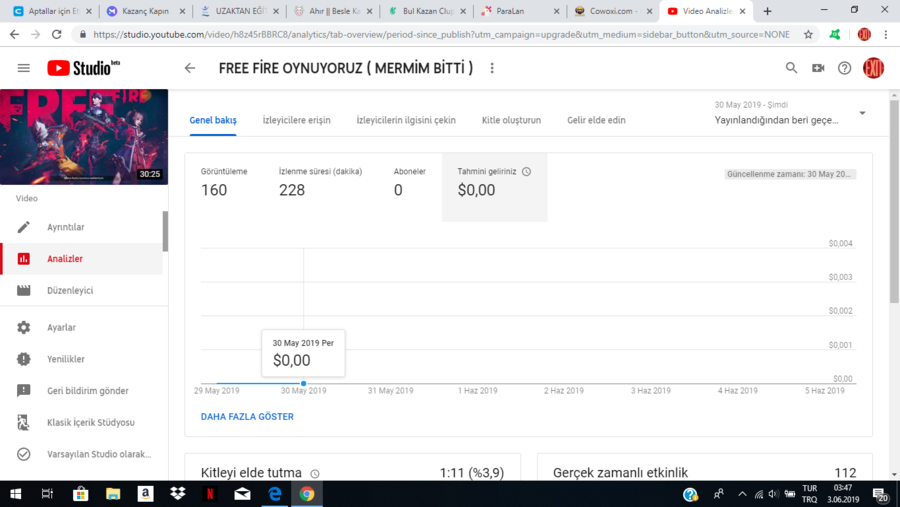This screenshot has height=507, width=900.
Task: Switch to İzleyicilere erişin tab
Action: [x=297, y=120]
